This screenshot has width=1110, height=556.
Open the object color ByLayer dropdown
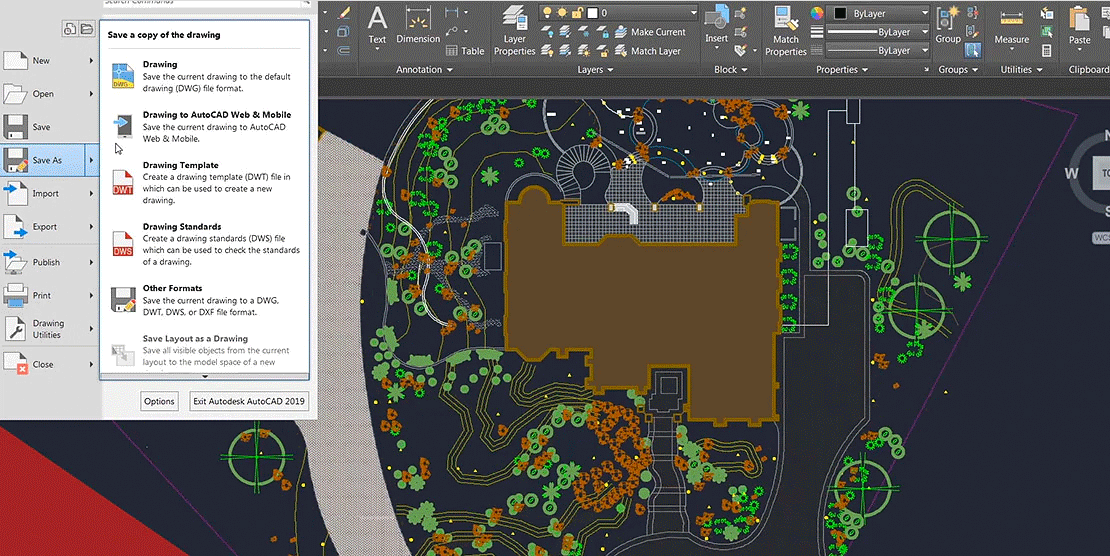[924, 13]
